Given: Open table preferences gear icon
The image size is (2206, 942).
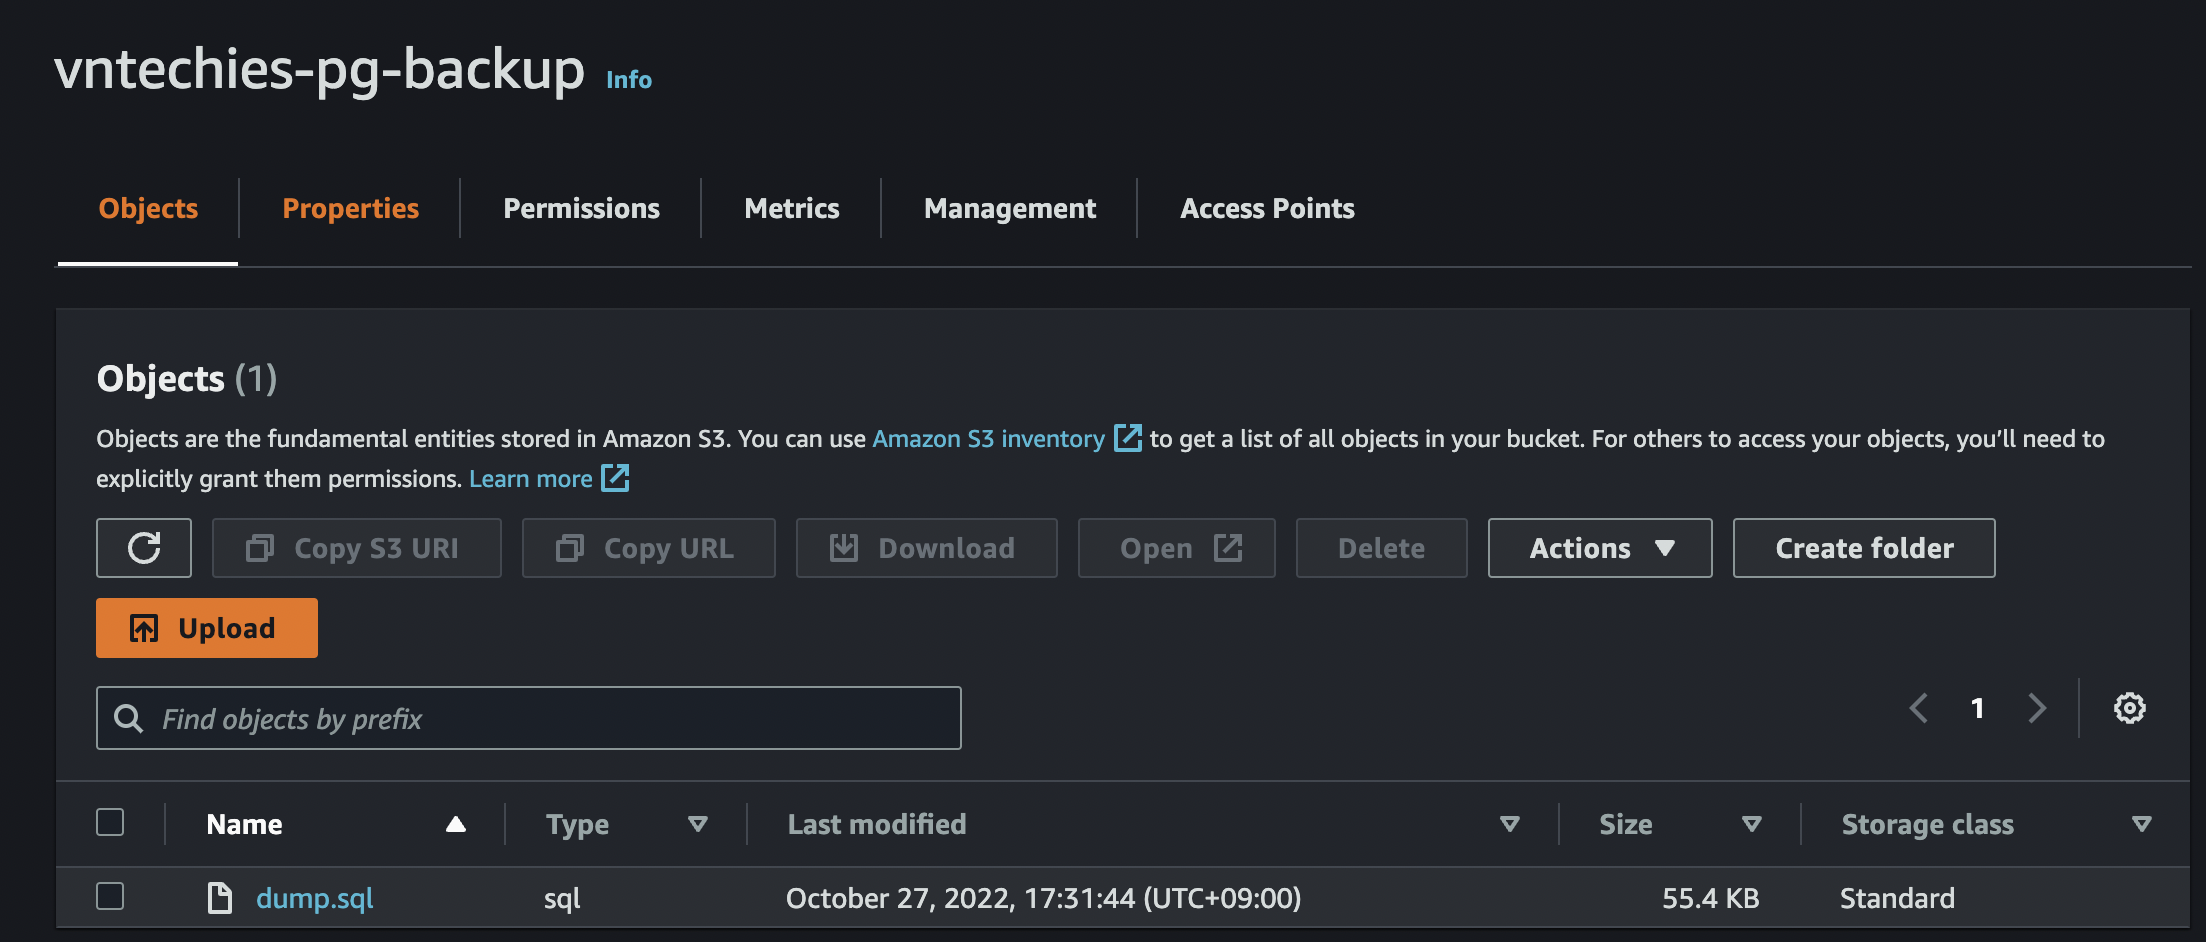Looking at the screenshot, I should point(2129,708).
